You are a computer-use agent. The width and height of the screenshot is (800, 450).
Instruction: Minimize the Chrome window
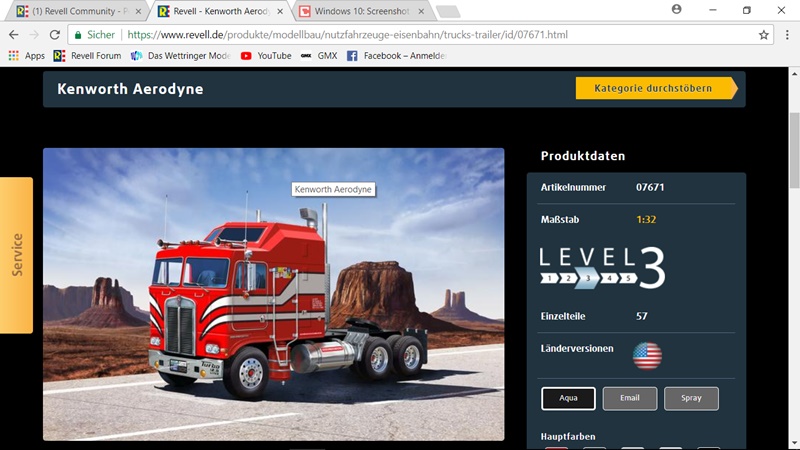coord(713,10)
